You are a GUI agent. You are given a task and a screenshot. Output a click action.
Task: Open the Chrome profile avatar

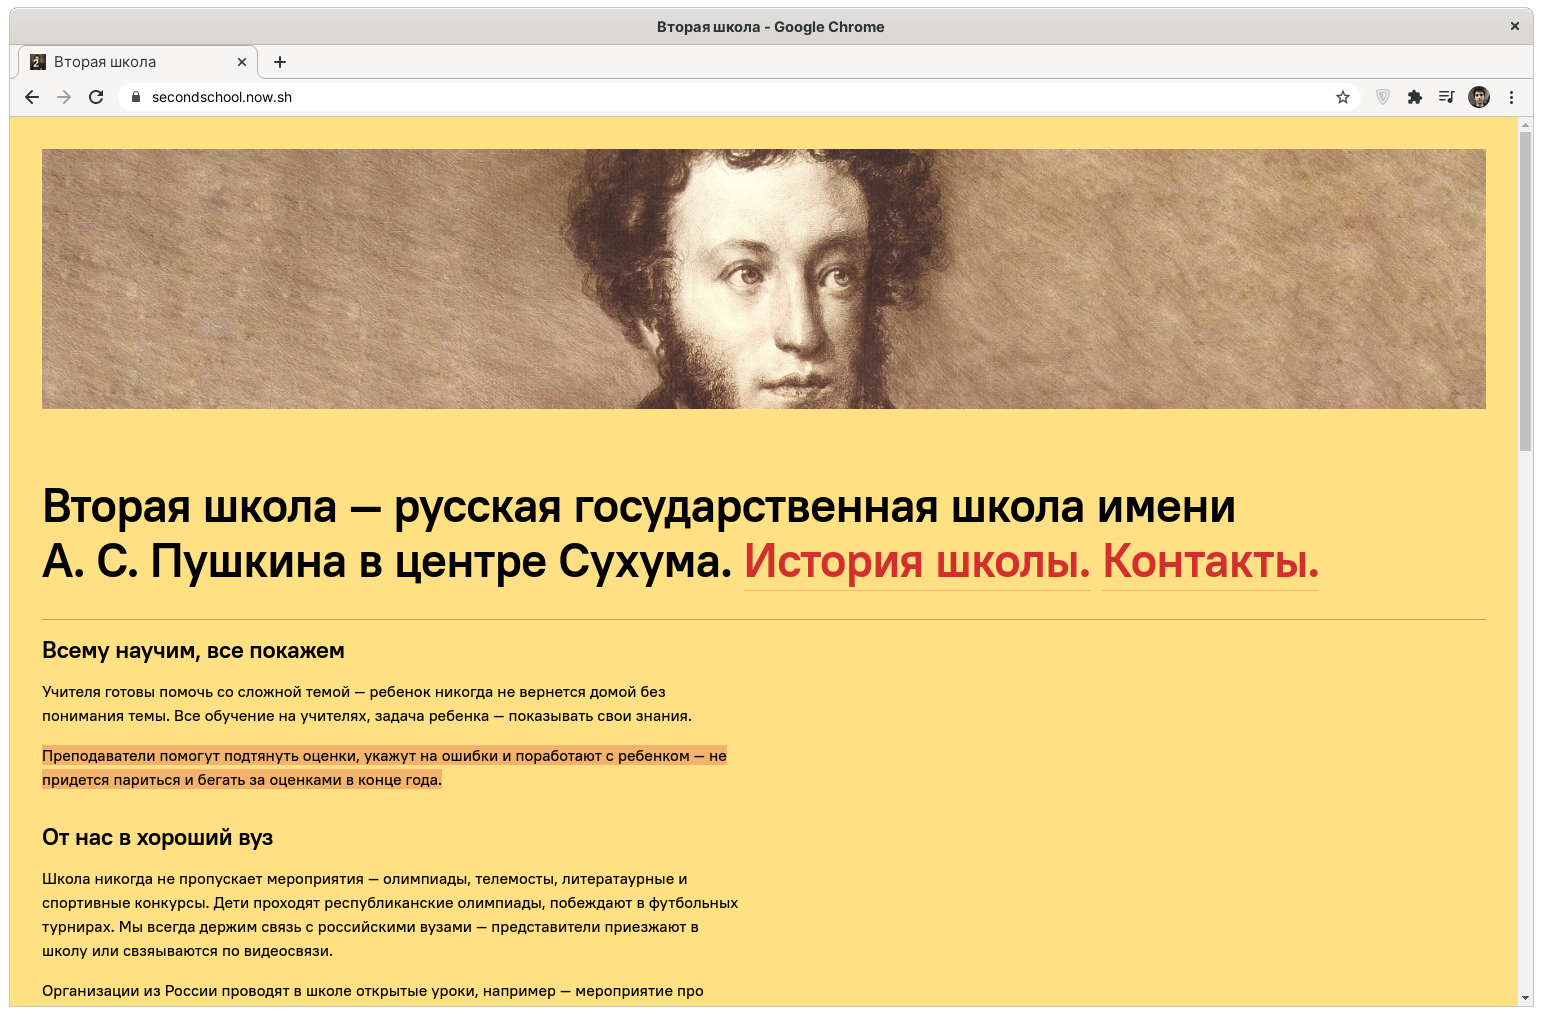click(1479, 97)
